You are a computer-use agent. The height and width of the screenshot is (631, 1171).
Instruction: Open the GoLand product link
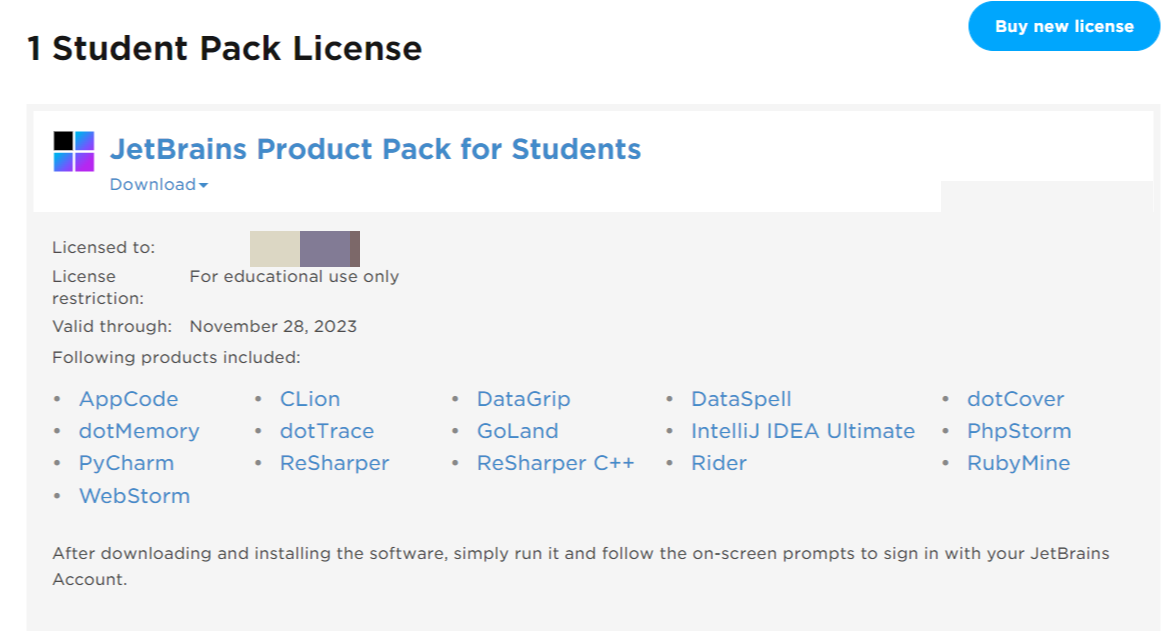coord(518,431)
